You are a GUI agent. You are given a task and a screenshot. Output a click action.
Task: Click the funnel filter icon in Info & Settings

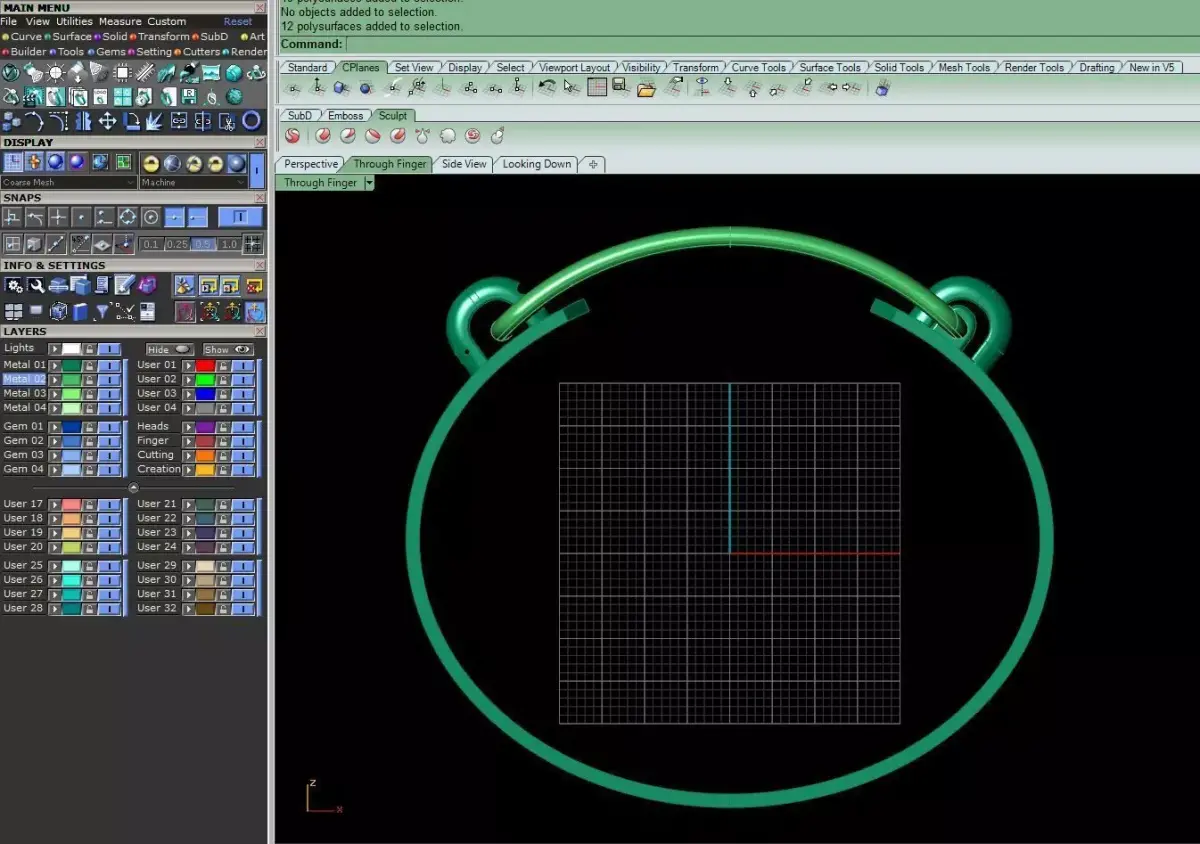tap(102, 312)
